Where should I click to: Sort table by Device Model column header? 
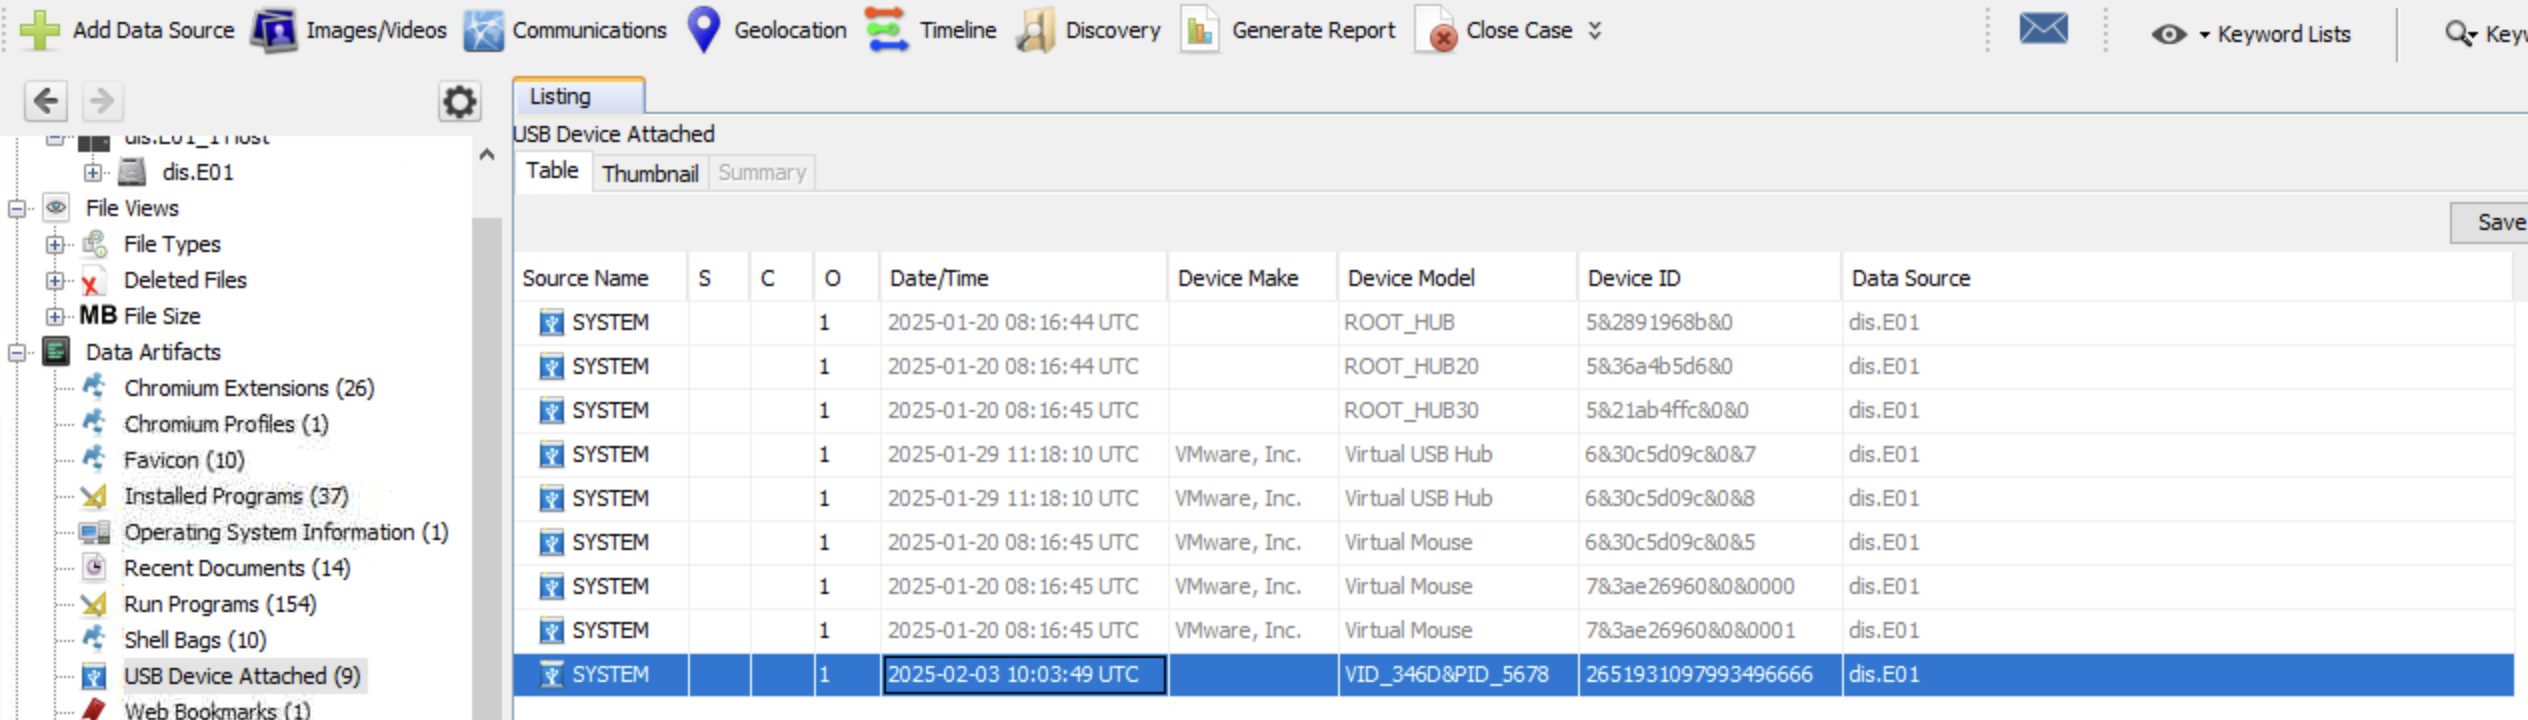point(1410,278)
